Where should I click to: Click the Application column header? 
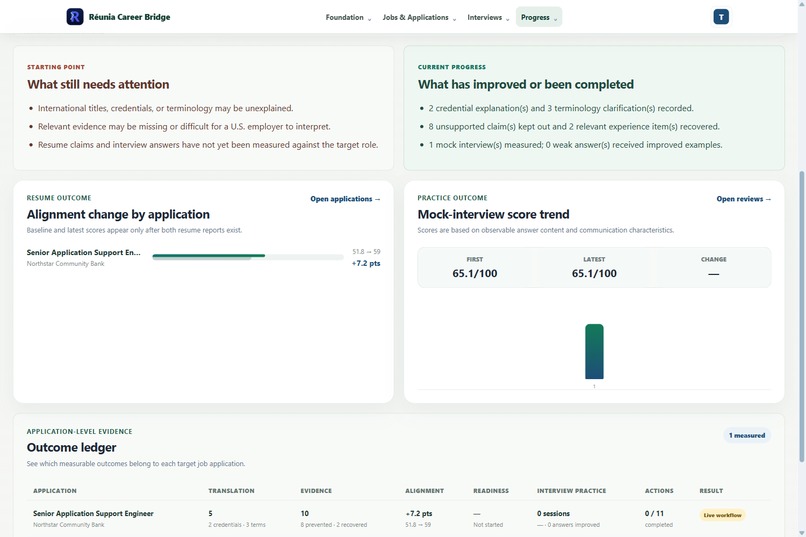pyautogui.click(x=55, y=491)
